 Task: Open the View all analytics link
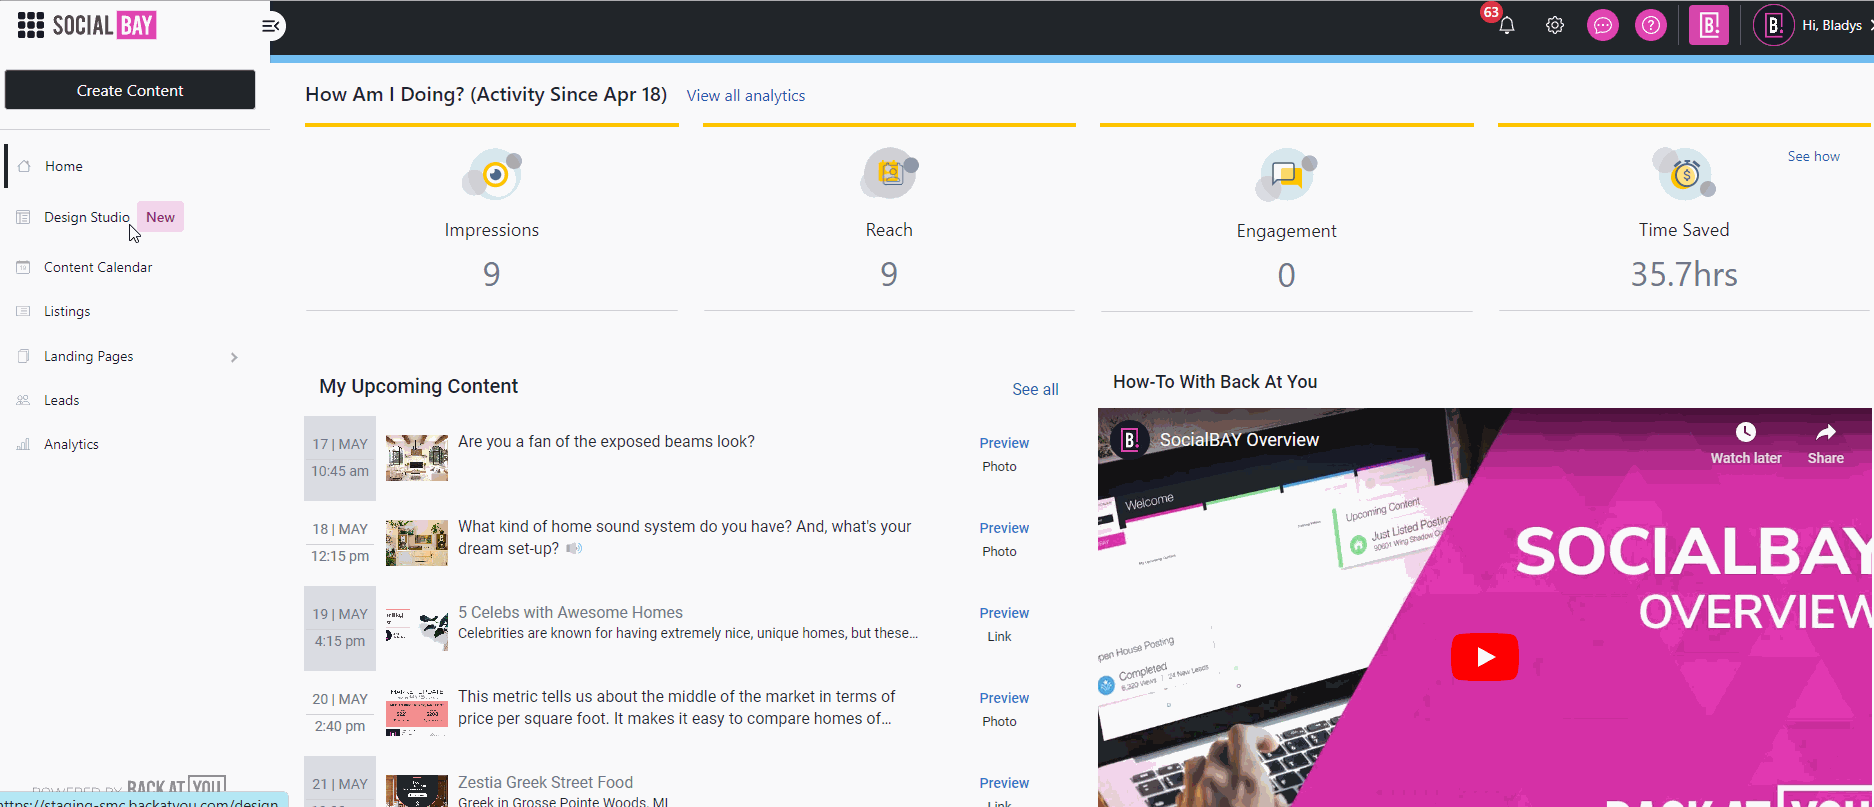pyautogui.click(x=746, y=96)
